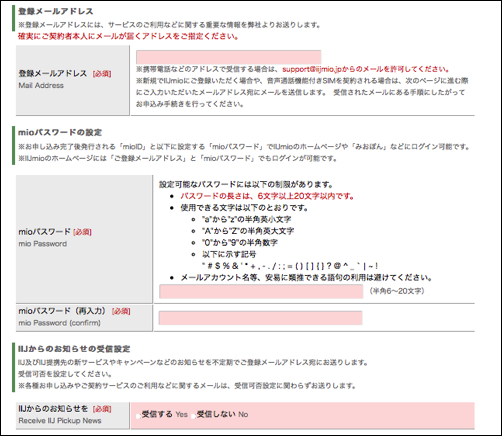Click the Receive IIJ Pickup News label
This screenshot has width=502, height=436.
[x=60, y=421]
